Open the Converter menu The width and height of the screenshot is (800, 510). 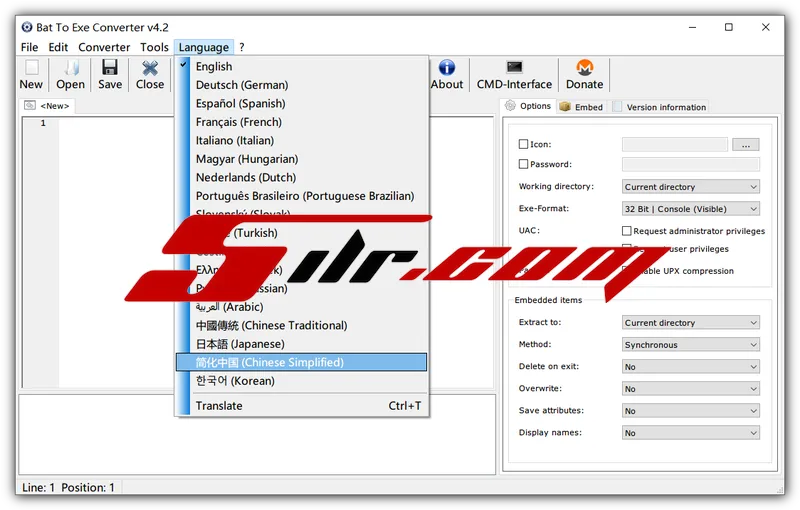coord(104,47)
